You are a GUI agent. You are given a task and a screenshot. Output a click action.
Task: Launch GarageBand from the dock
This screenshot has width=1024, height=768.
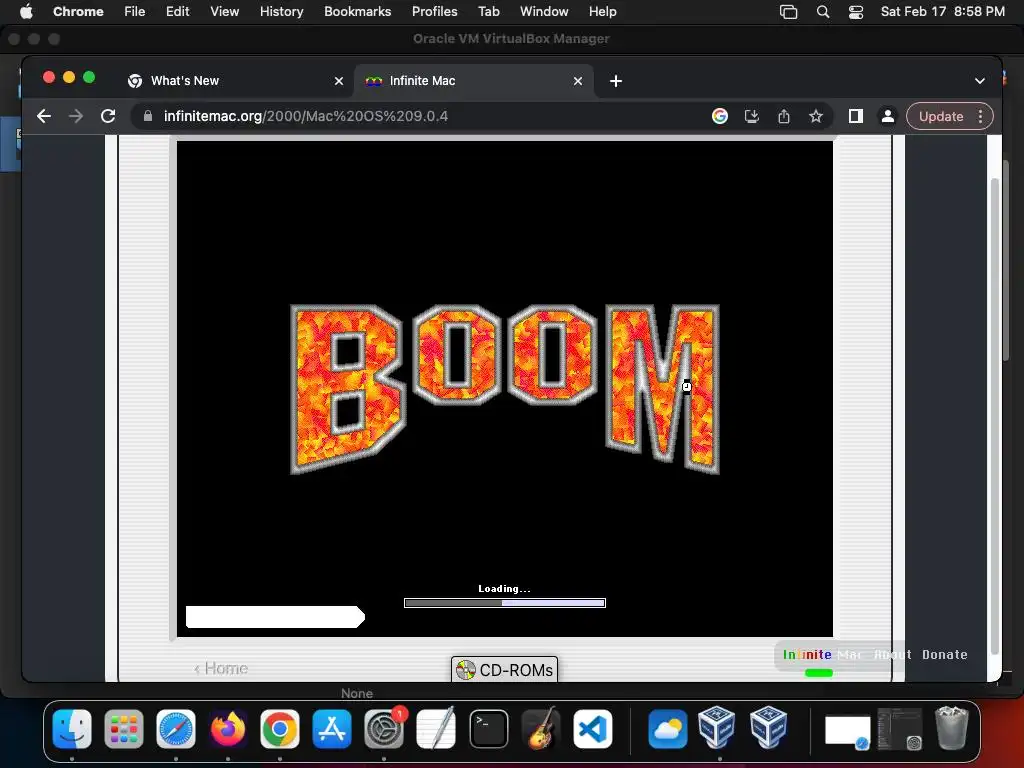(x=541, y=729)
